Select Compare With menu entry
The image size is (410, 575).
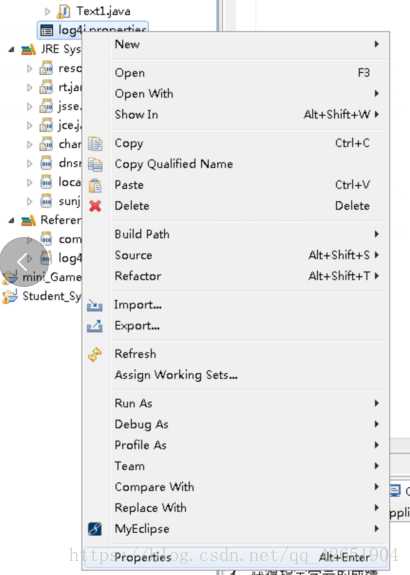pyautogui.click(x=235, y=487)
